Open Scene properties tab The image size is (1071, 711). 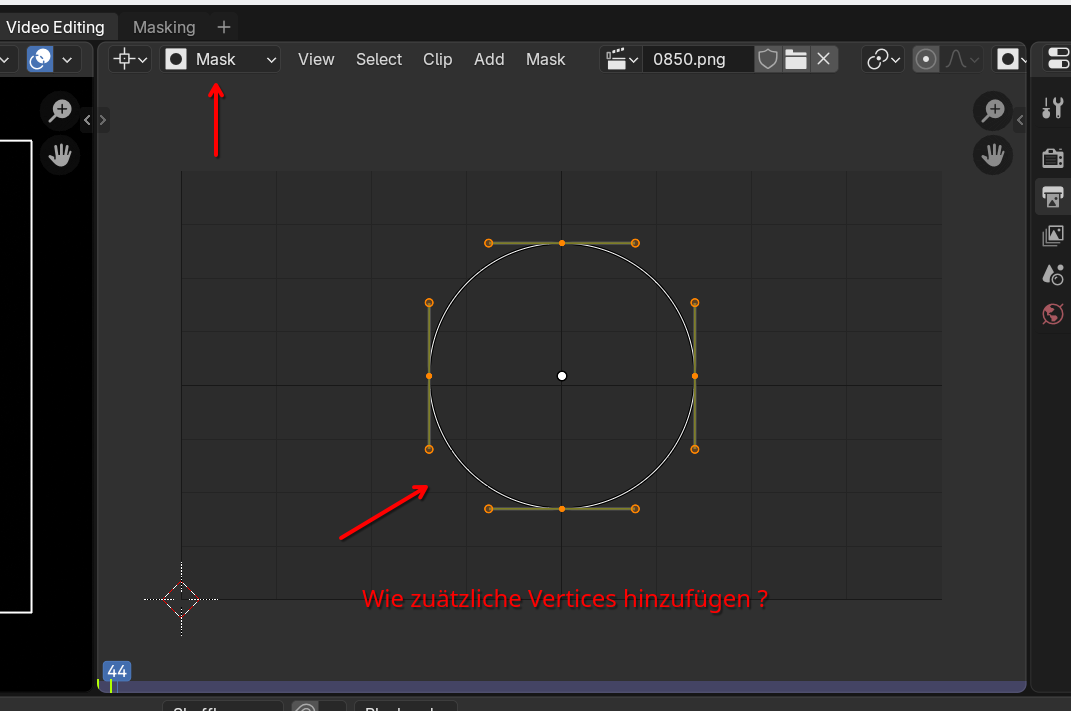click(x=1053, y=275)
